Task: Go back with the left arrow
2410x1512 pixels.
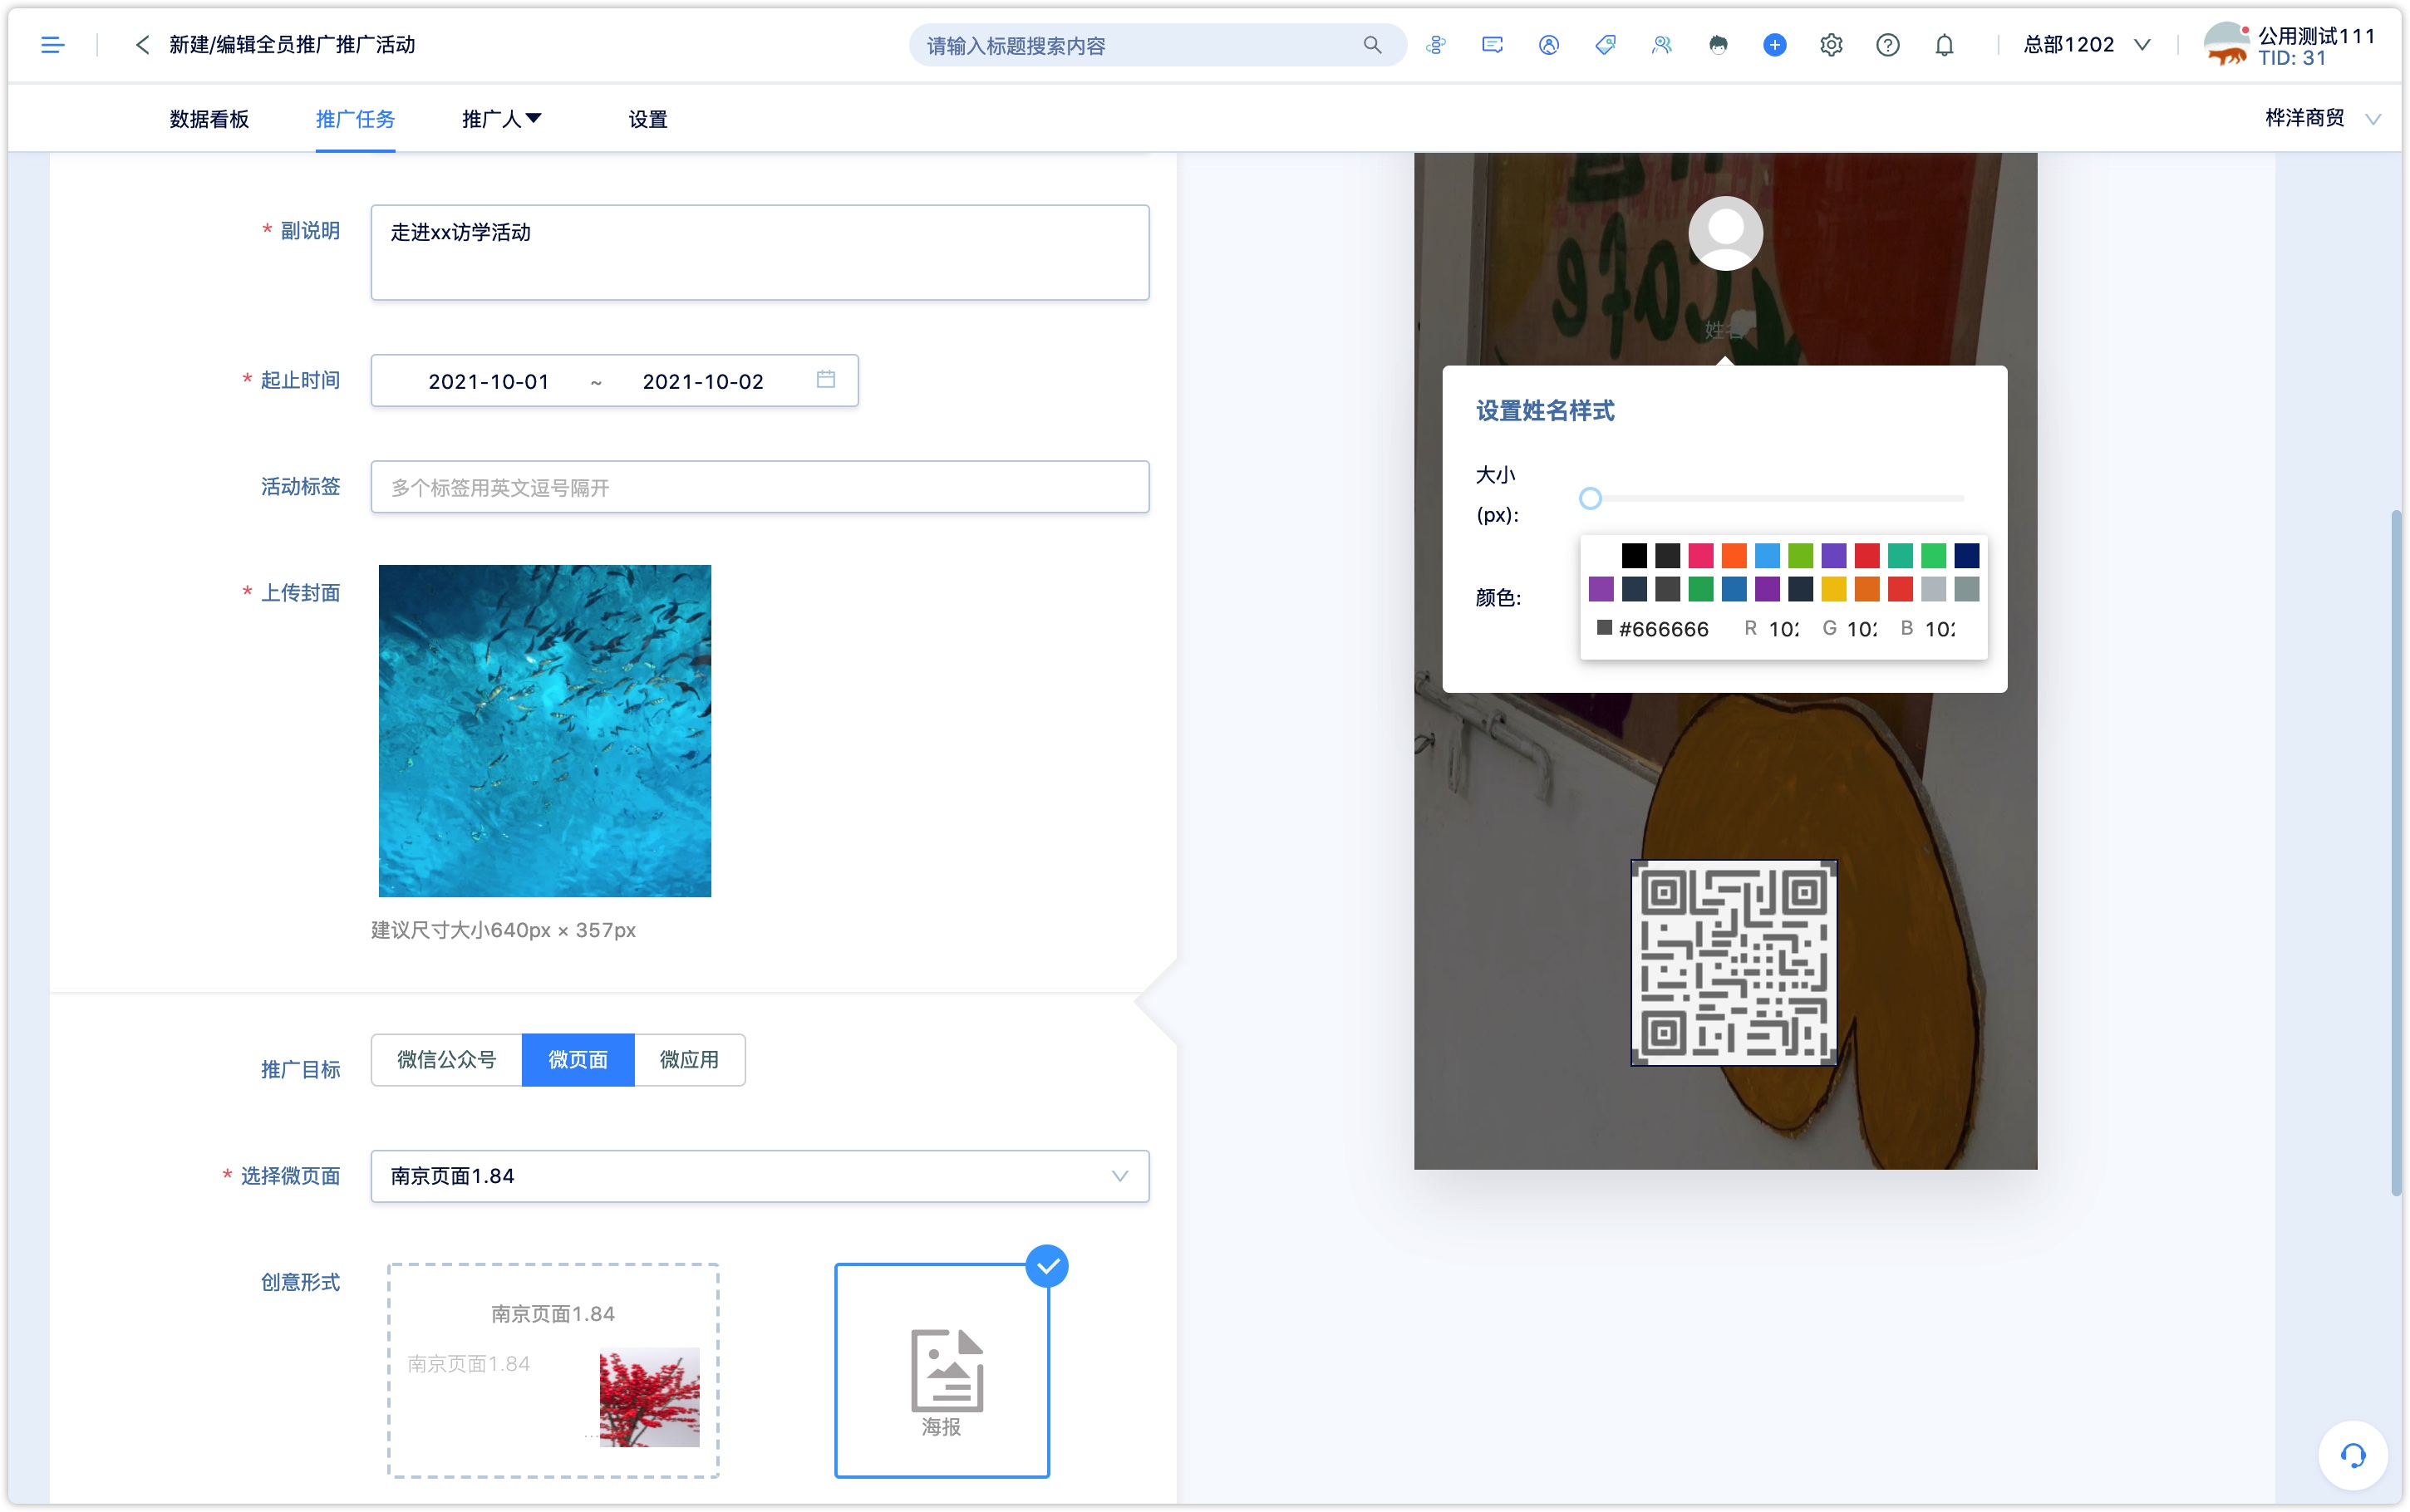Action: coord(142,45)
